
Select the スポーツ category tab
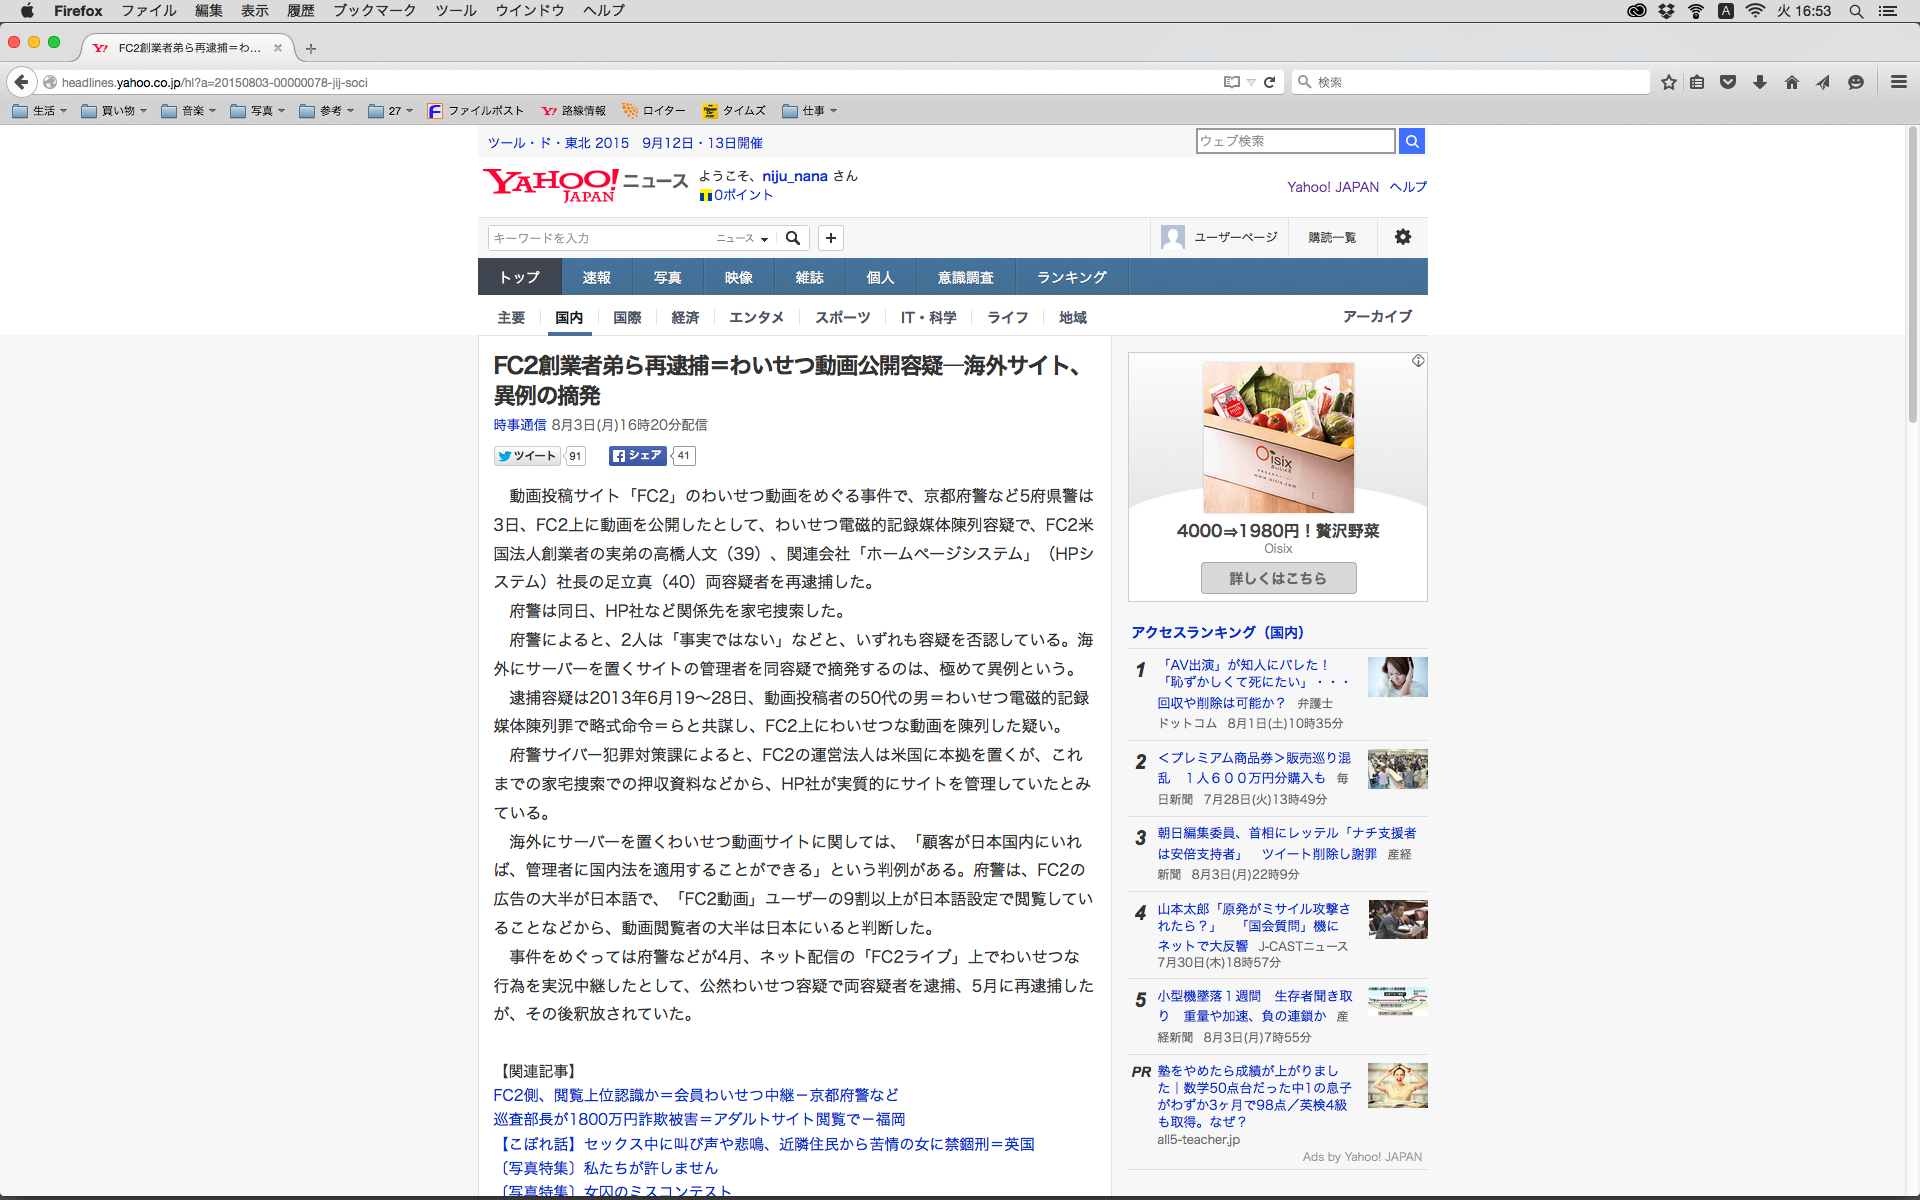(x=842, y=317)
